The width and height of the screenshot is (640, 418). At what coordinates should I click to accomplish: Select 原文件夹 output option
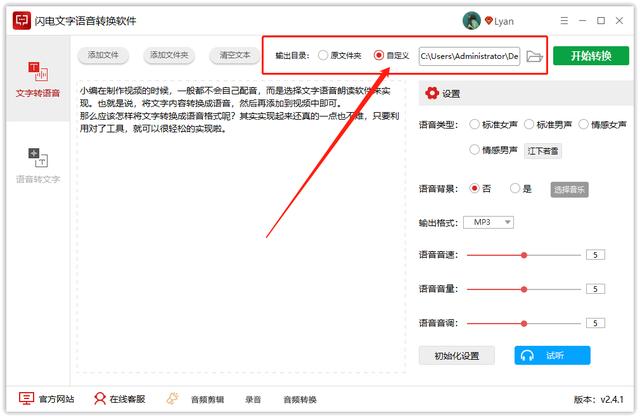coord(323,56)
